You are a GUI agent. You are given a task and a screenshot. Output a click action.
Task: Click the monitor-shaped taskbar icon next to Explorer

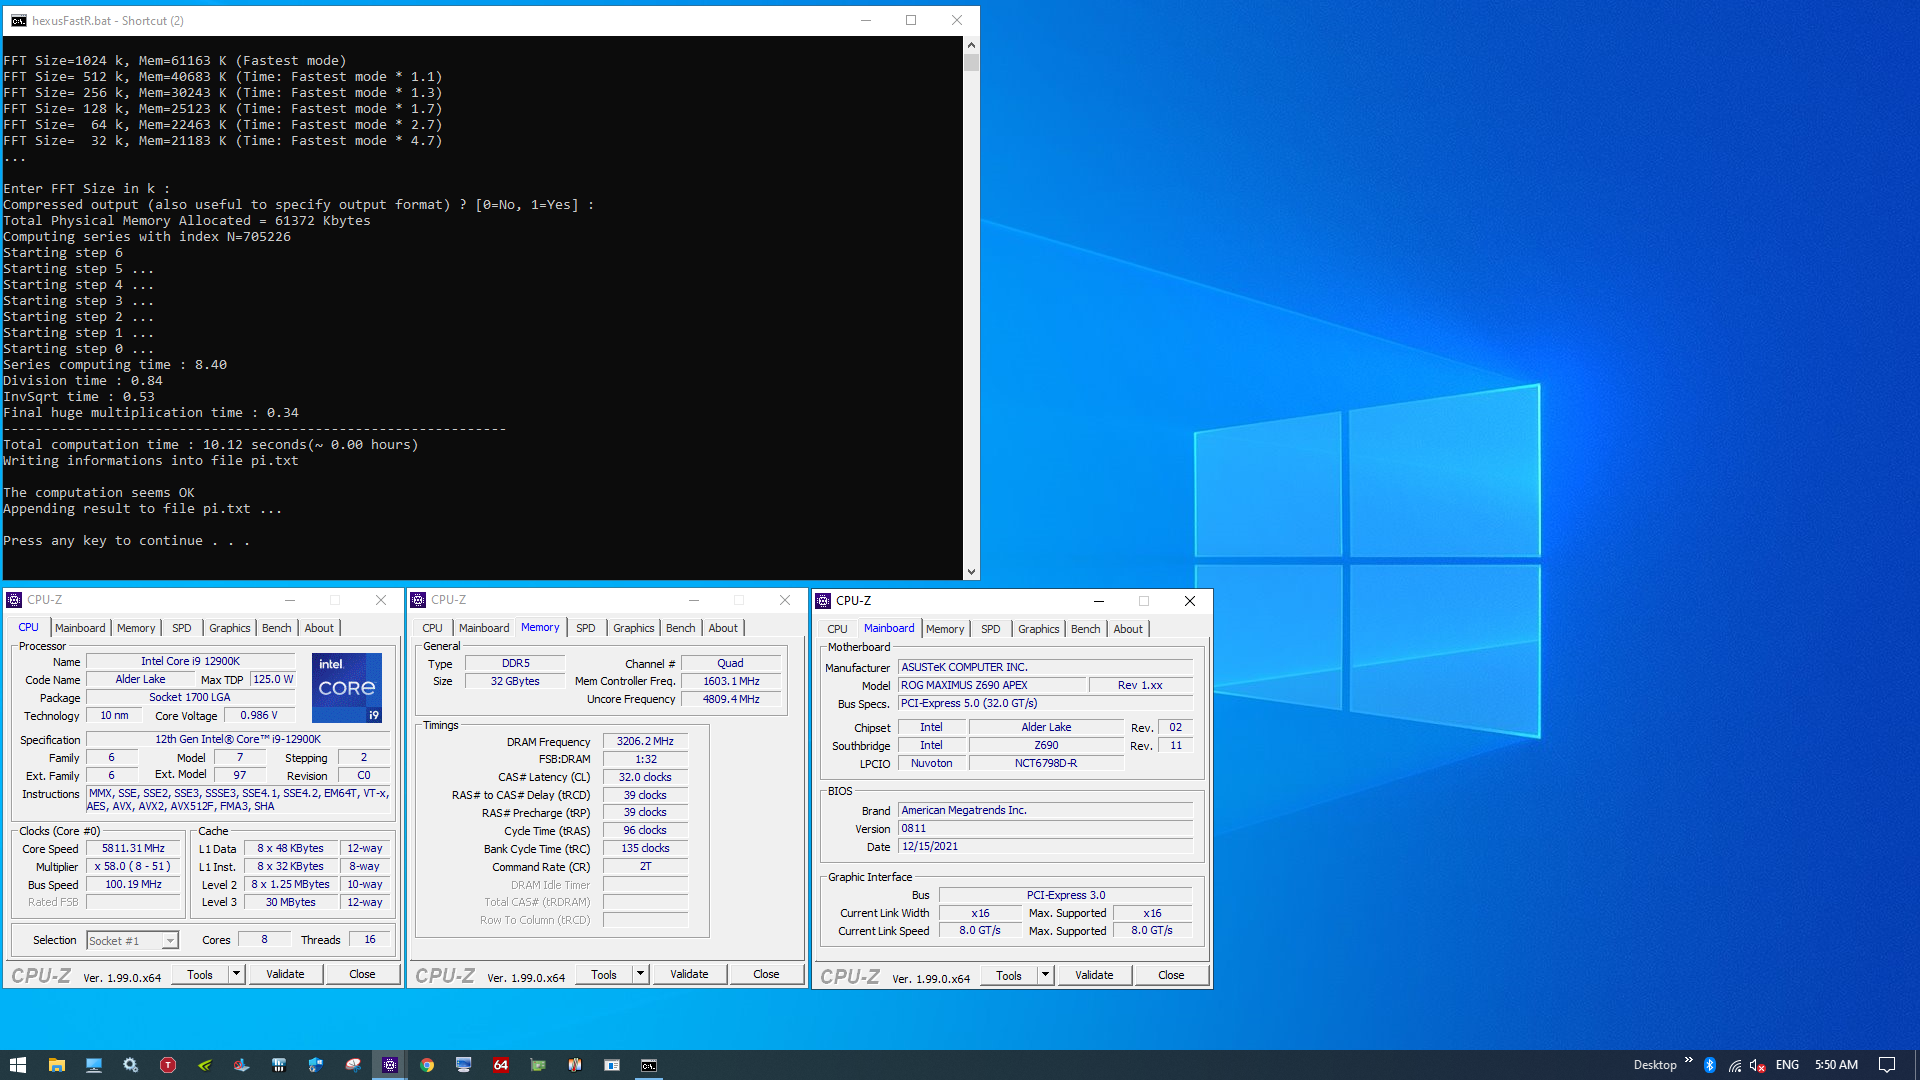coord(94,1065)
